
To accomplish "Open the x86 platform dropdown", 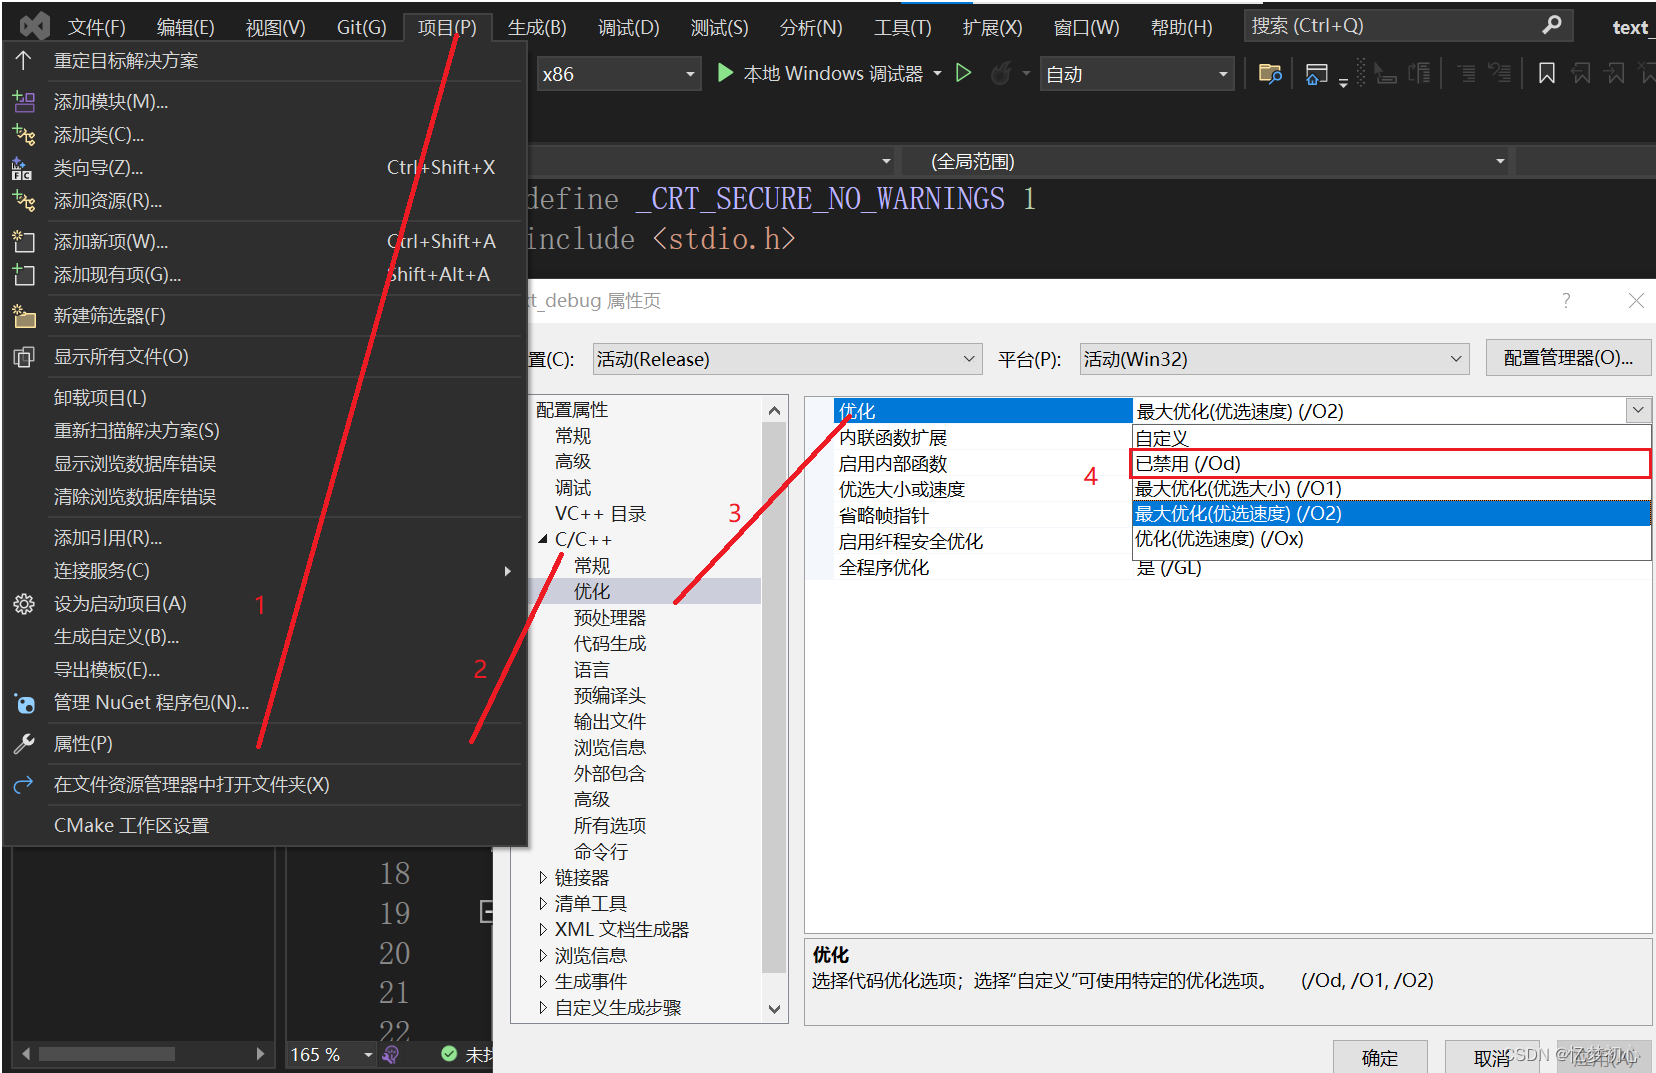I will point(619,74).
